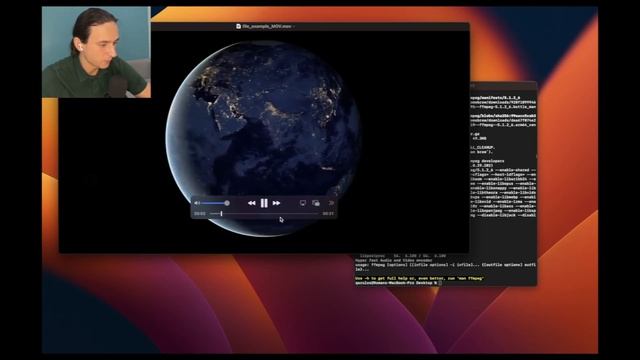
Task: Enable picture-in-picture mode icon
Action: pos(316,203)
